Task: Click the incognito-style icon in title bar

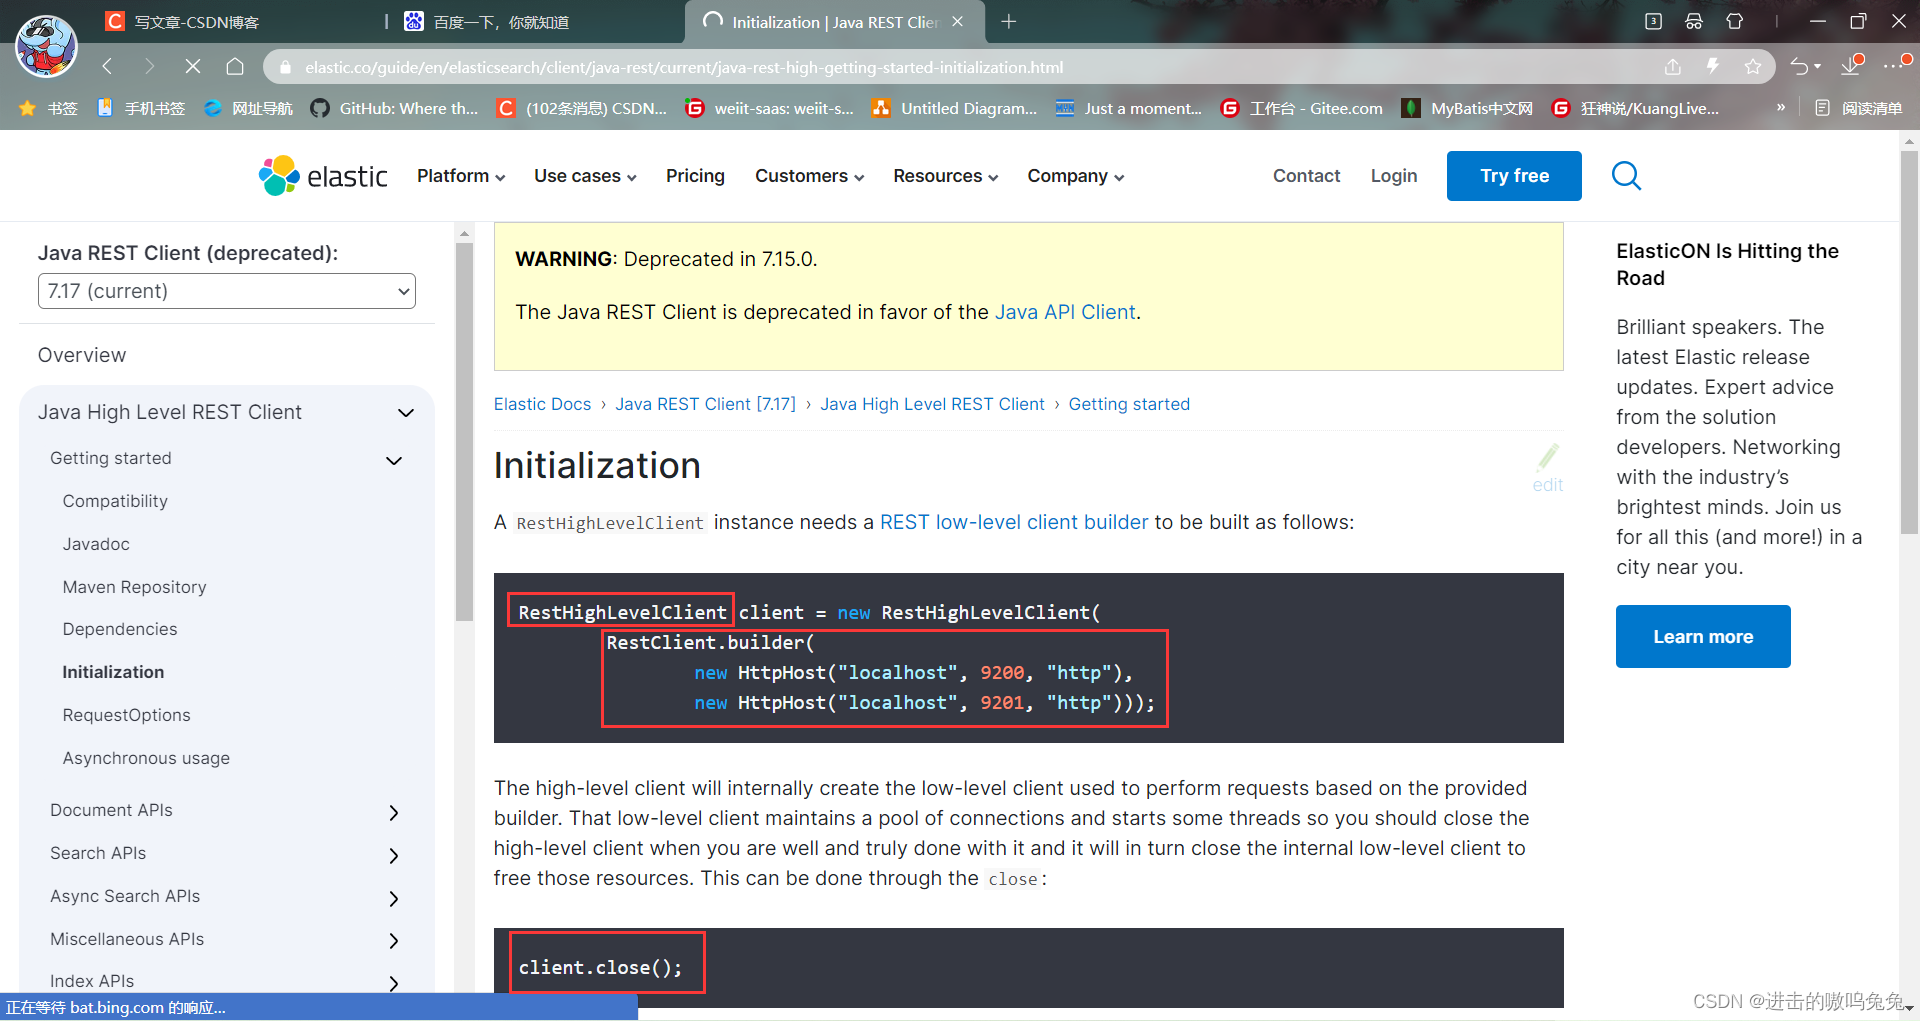Action: 1694,22
